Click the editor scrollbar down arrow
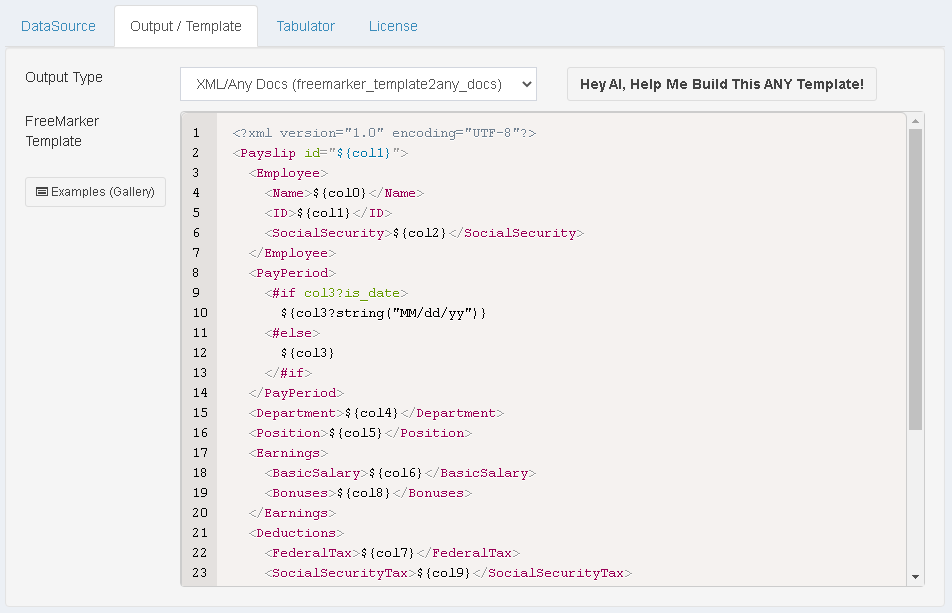Viewport: 952px width, 613px height. (x=915, y=577)
